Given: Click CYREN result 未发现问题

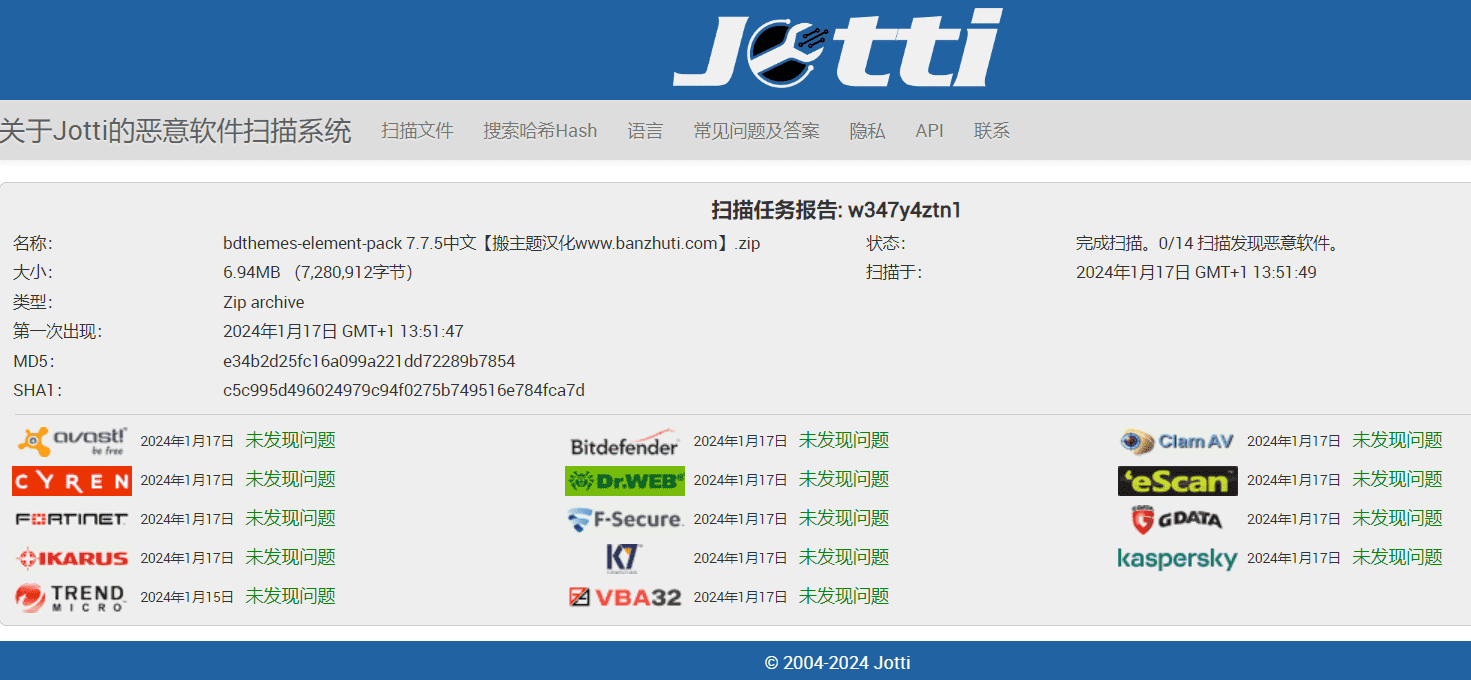Looking at the screenshot, I should (290, 479).
